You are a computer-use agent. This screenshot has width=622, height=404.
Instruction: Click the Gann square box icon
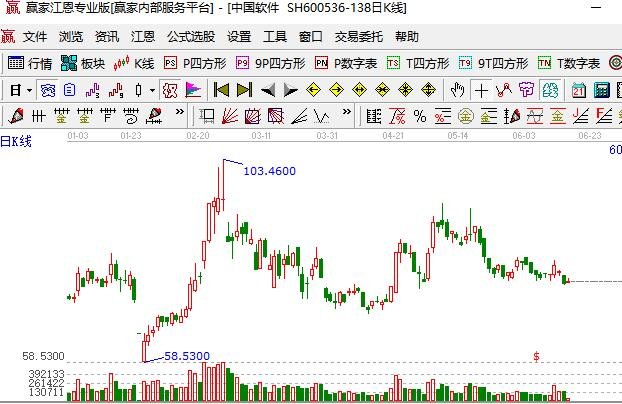207,116
